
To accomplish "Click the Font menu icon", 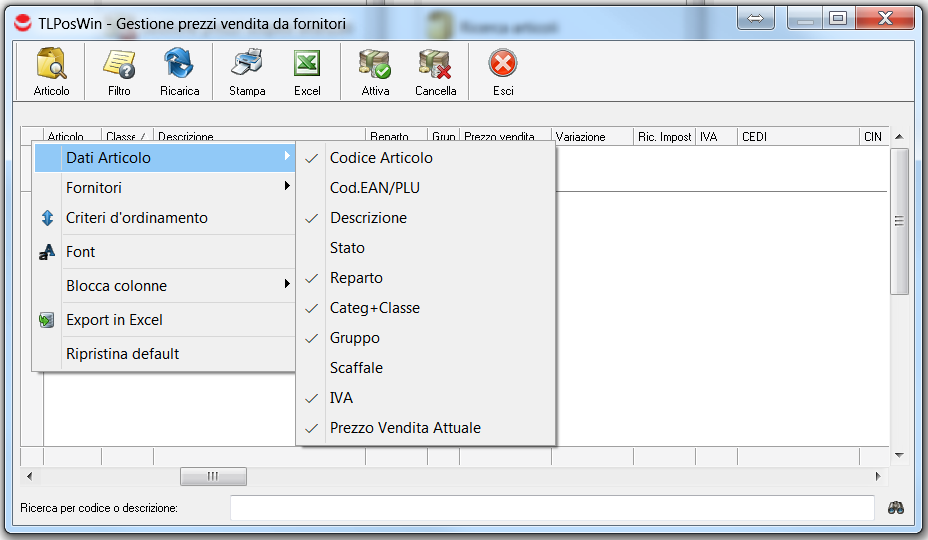I will tap(47, 252).
